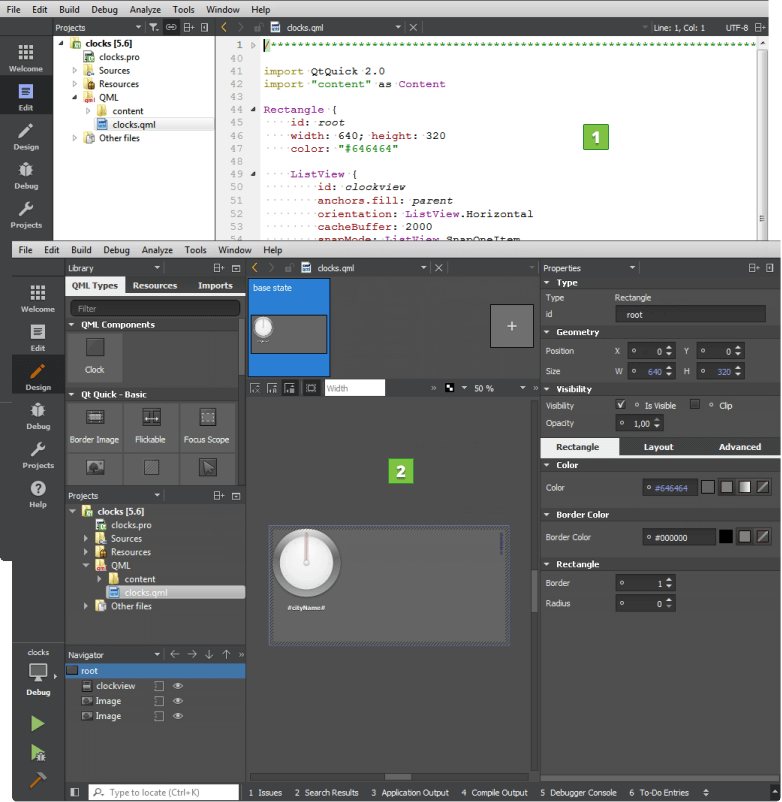Open the Design mode in the sidebar
The image size is (782, 802).
coord(37,375)
